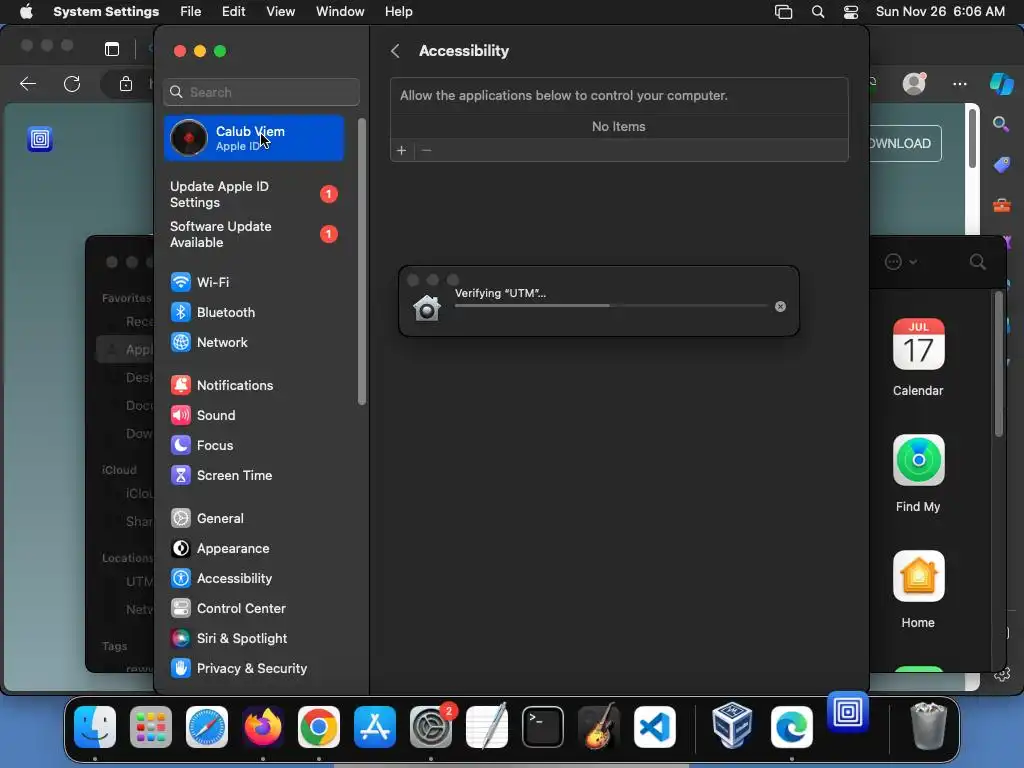
Task: Click the Verifying UTM progress bar
Action: pos(611,306)
